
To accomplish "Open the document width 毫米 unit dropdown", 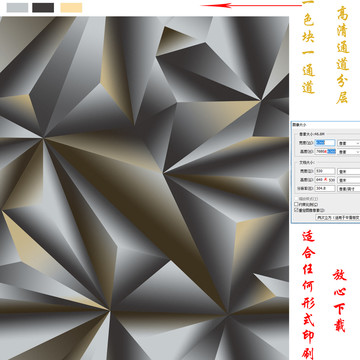I will (349, 171).
